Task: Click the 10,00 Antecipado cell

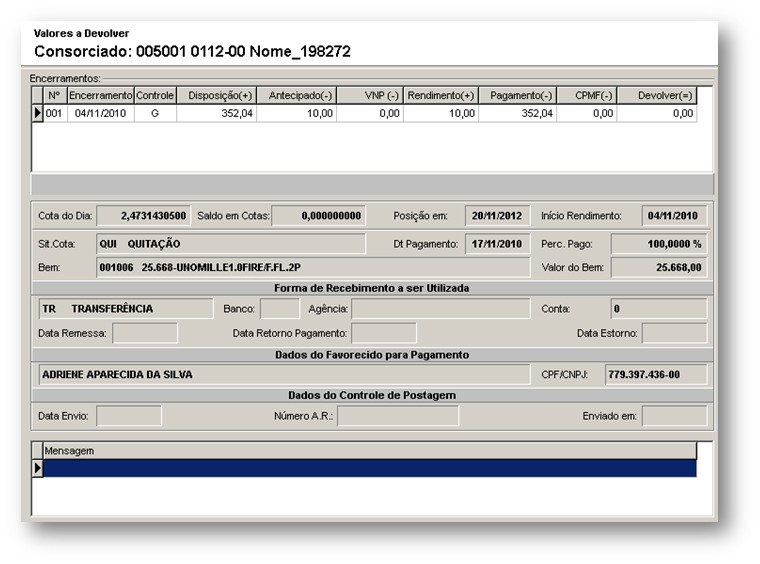Action: tap(297, 113)
